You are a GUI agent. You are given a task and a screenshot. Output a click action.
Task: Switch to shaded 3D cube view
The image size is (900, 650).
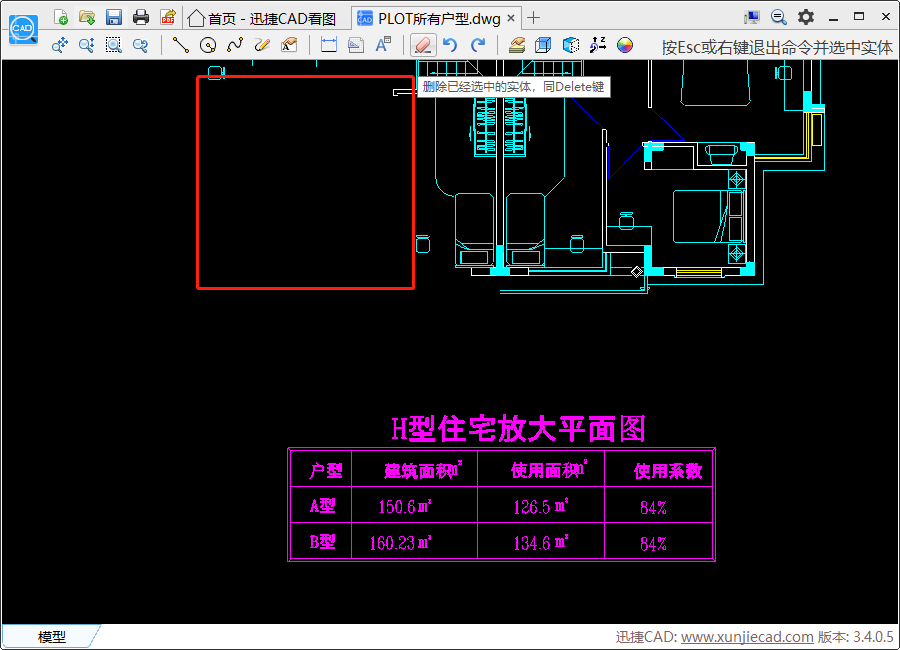point(571,45)
